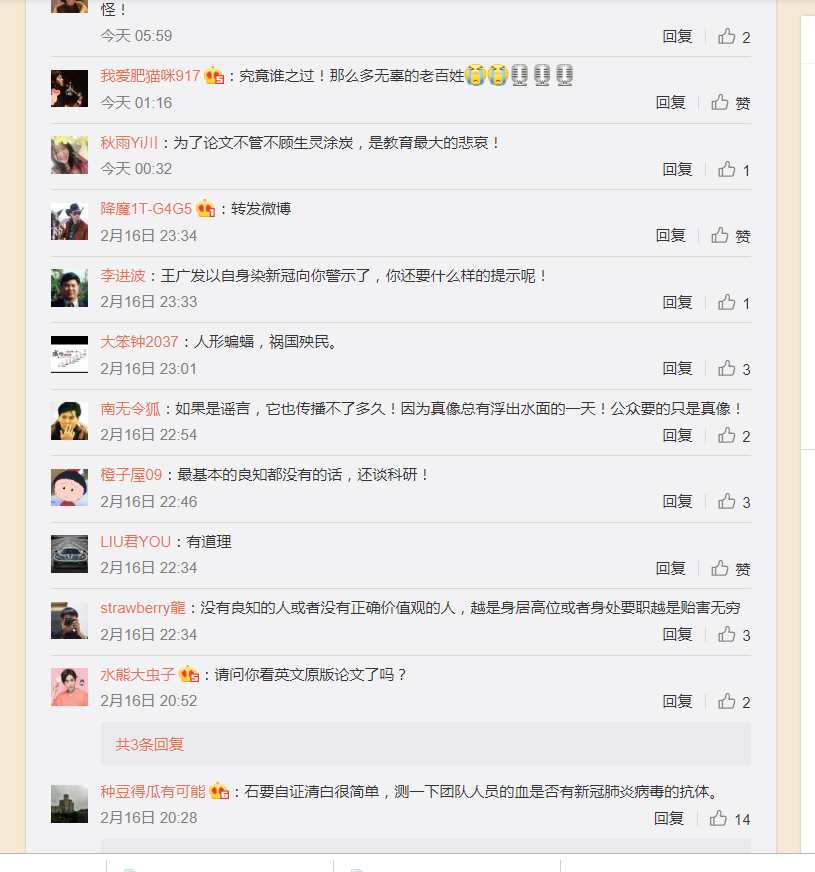Reply to 水熊大虫子's comment
Image resolution: width=815 pixels, height=872 pixels.
click(677, 701)
